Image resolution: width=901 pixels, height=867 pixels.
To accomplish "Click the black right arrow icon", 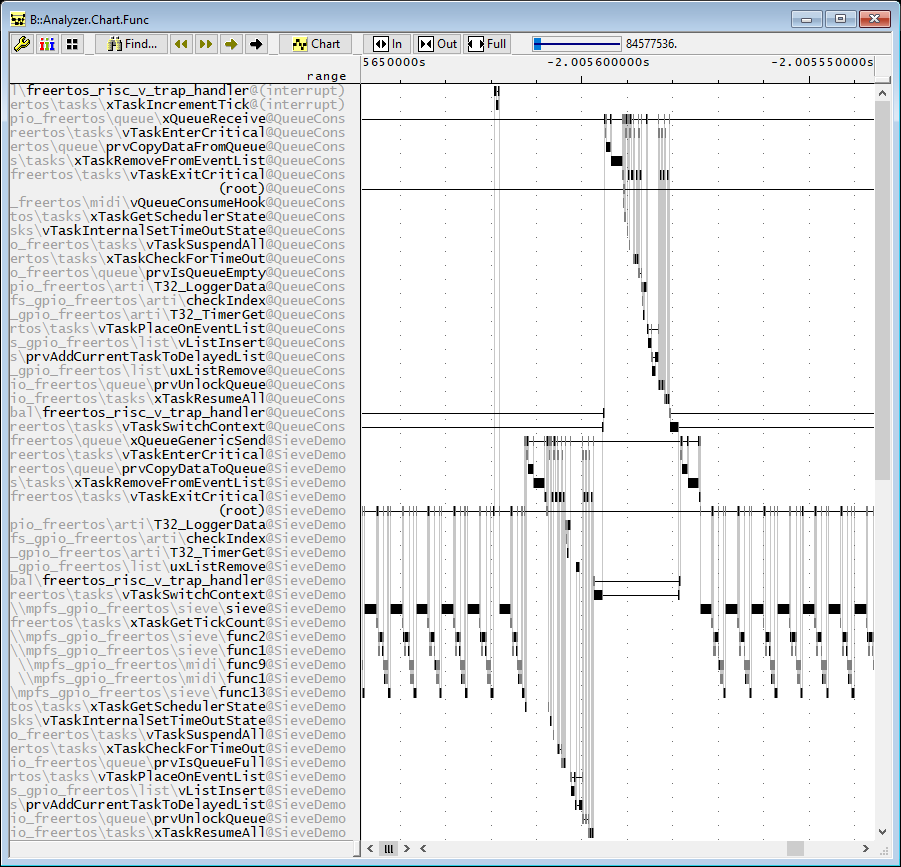I will (256, 44).
